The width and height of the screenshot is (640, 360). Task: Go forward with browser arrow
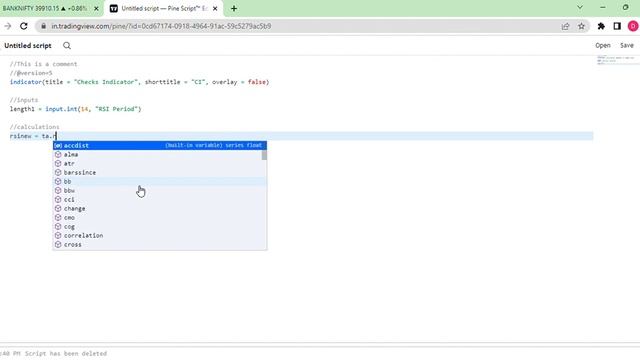tap(8, 26)
